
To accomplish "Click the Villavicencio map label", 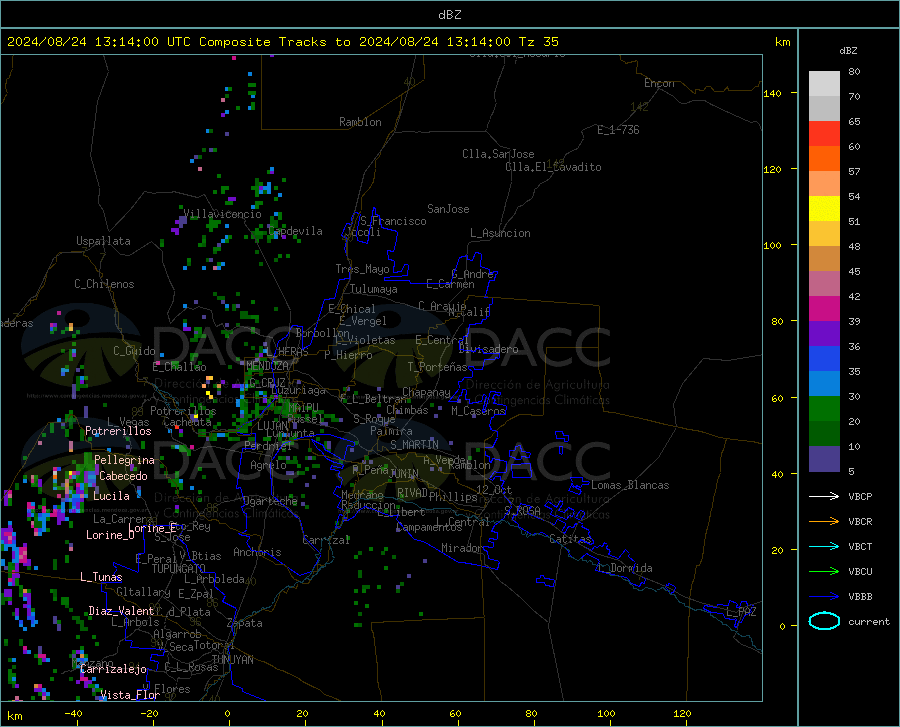I will 223,214.
